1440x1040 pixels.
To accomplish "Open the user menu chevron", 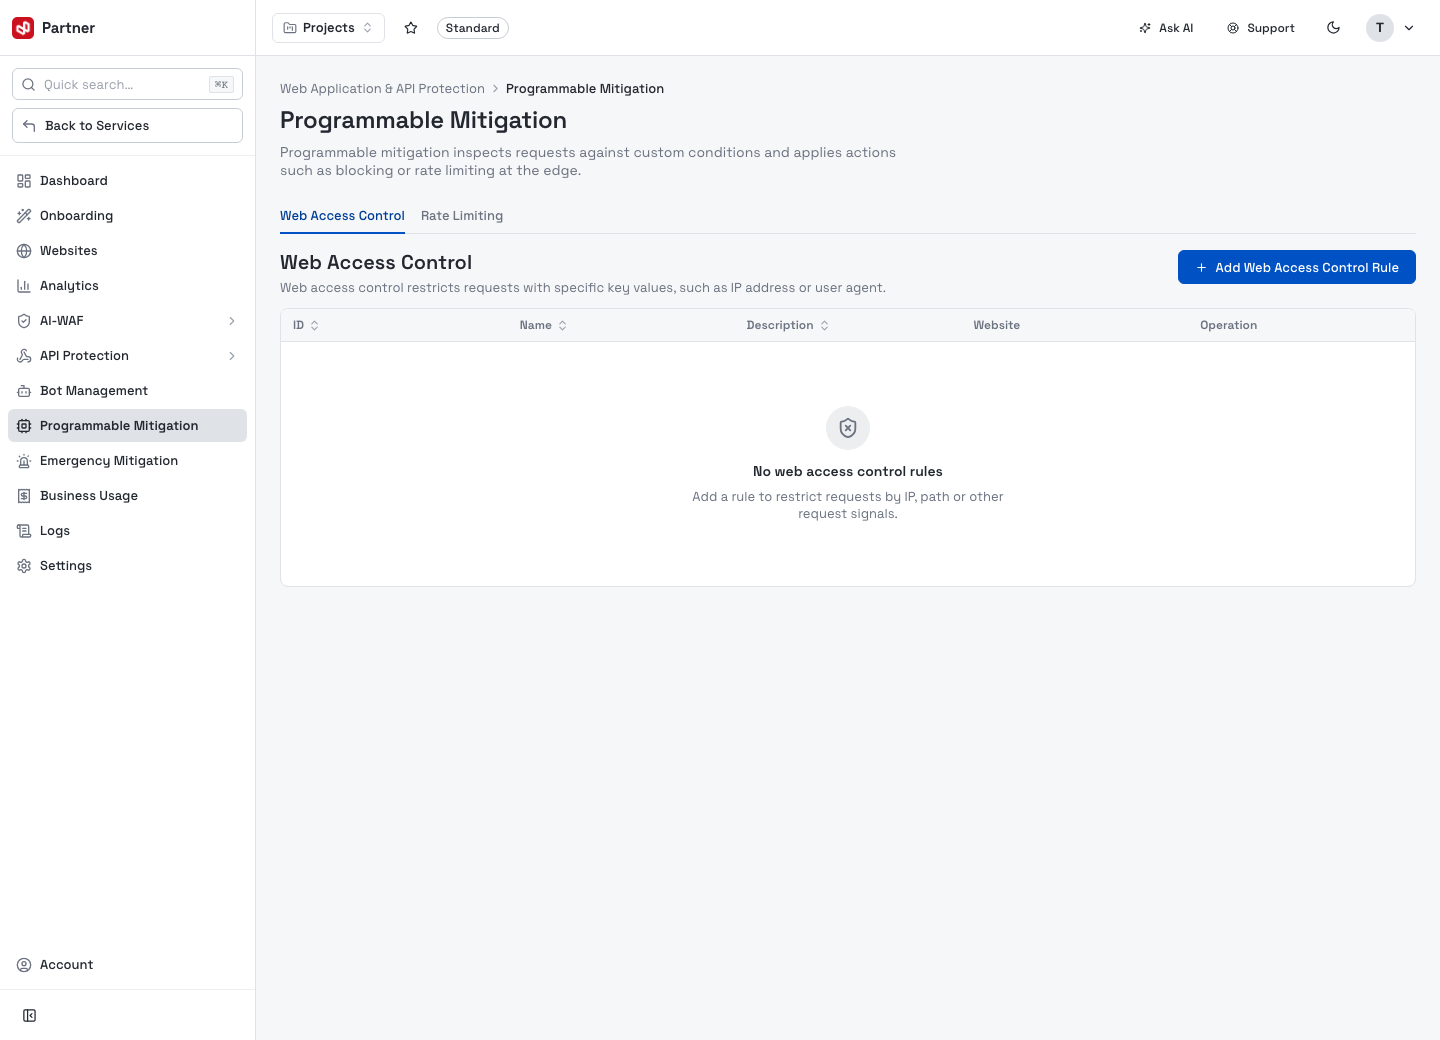I will 1409,28.
